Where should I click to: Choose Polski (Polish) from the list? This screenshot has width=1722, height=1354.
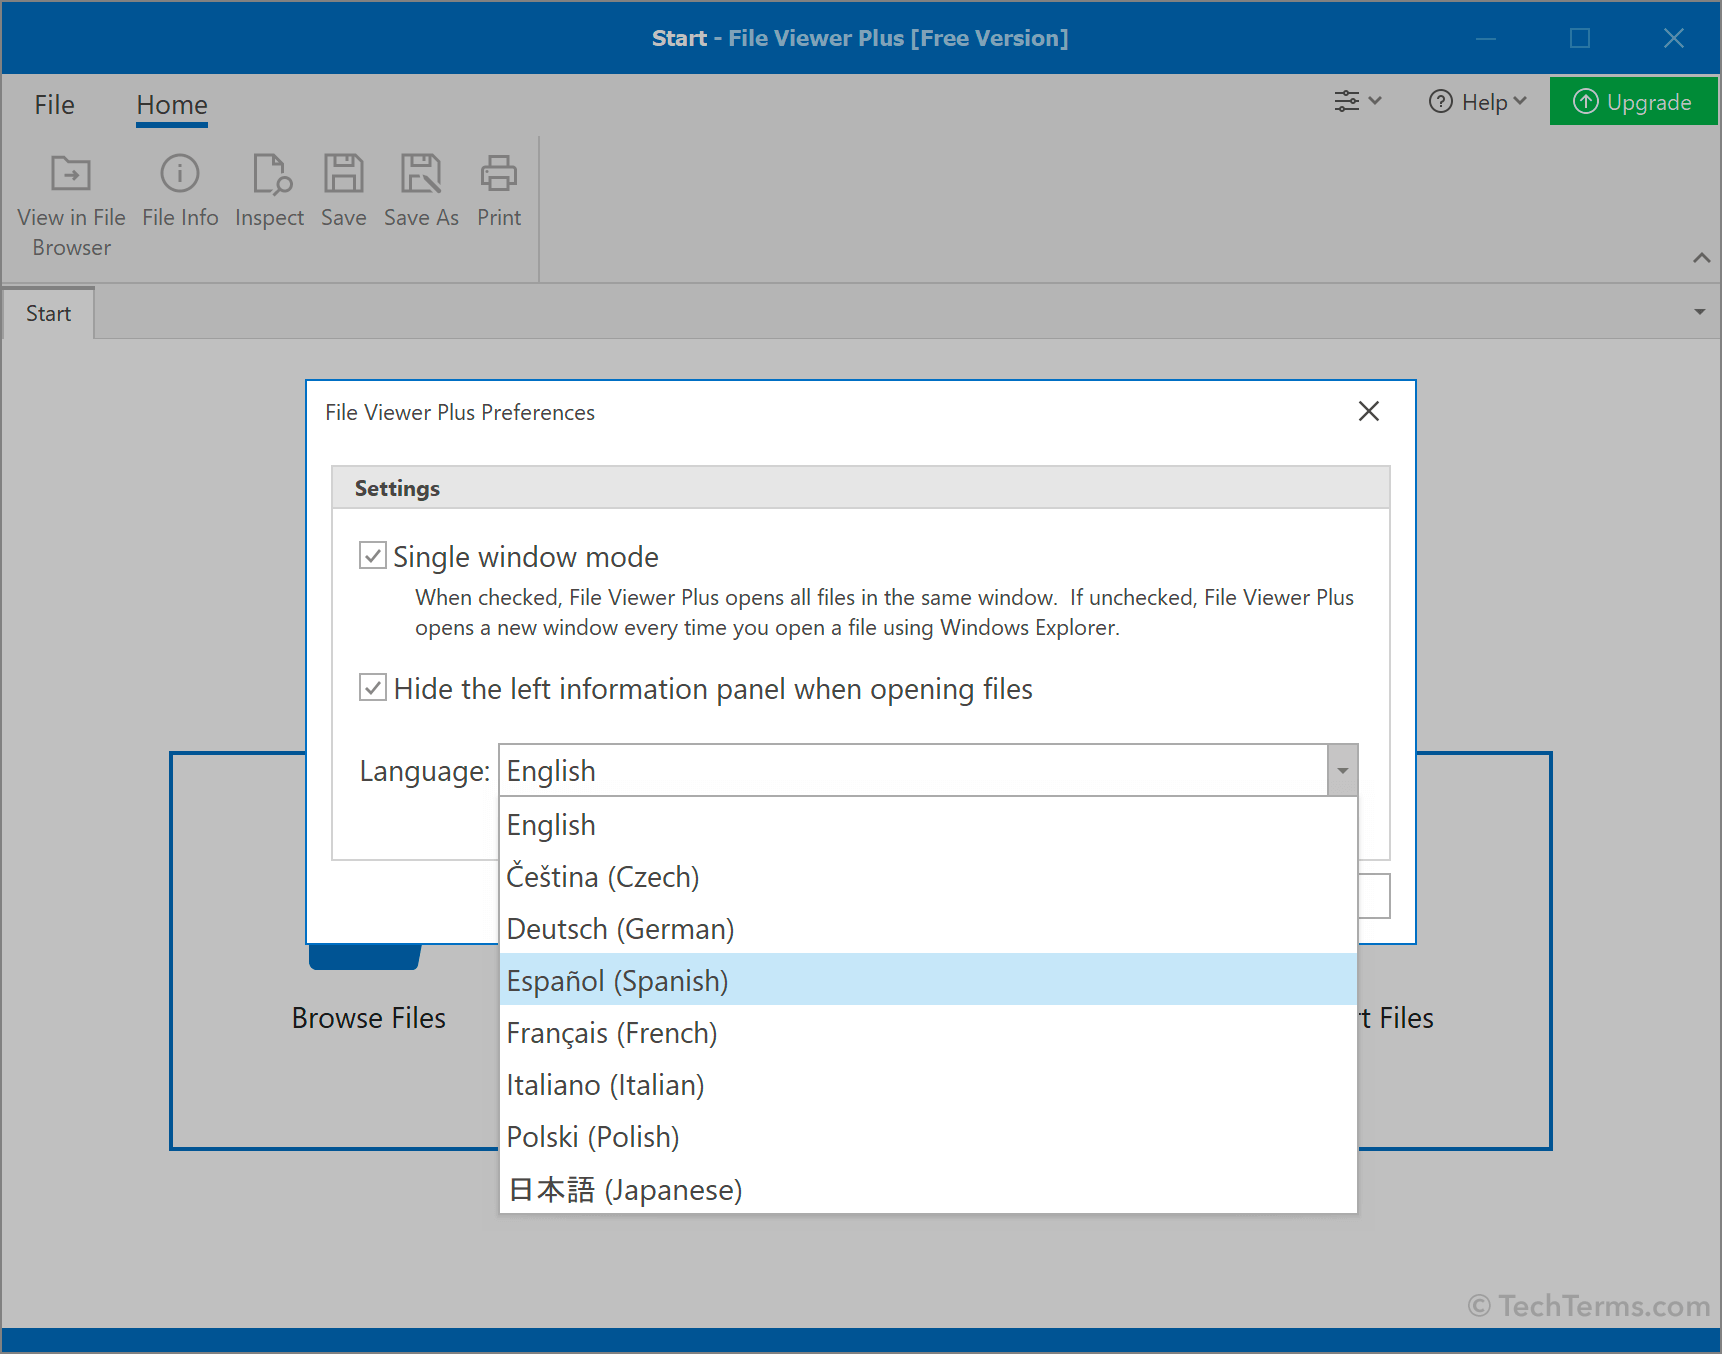click(x=928, y=1137)
